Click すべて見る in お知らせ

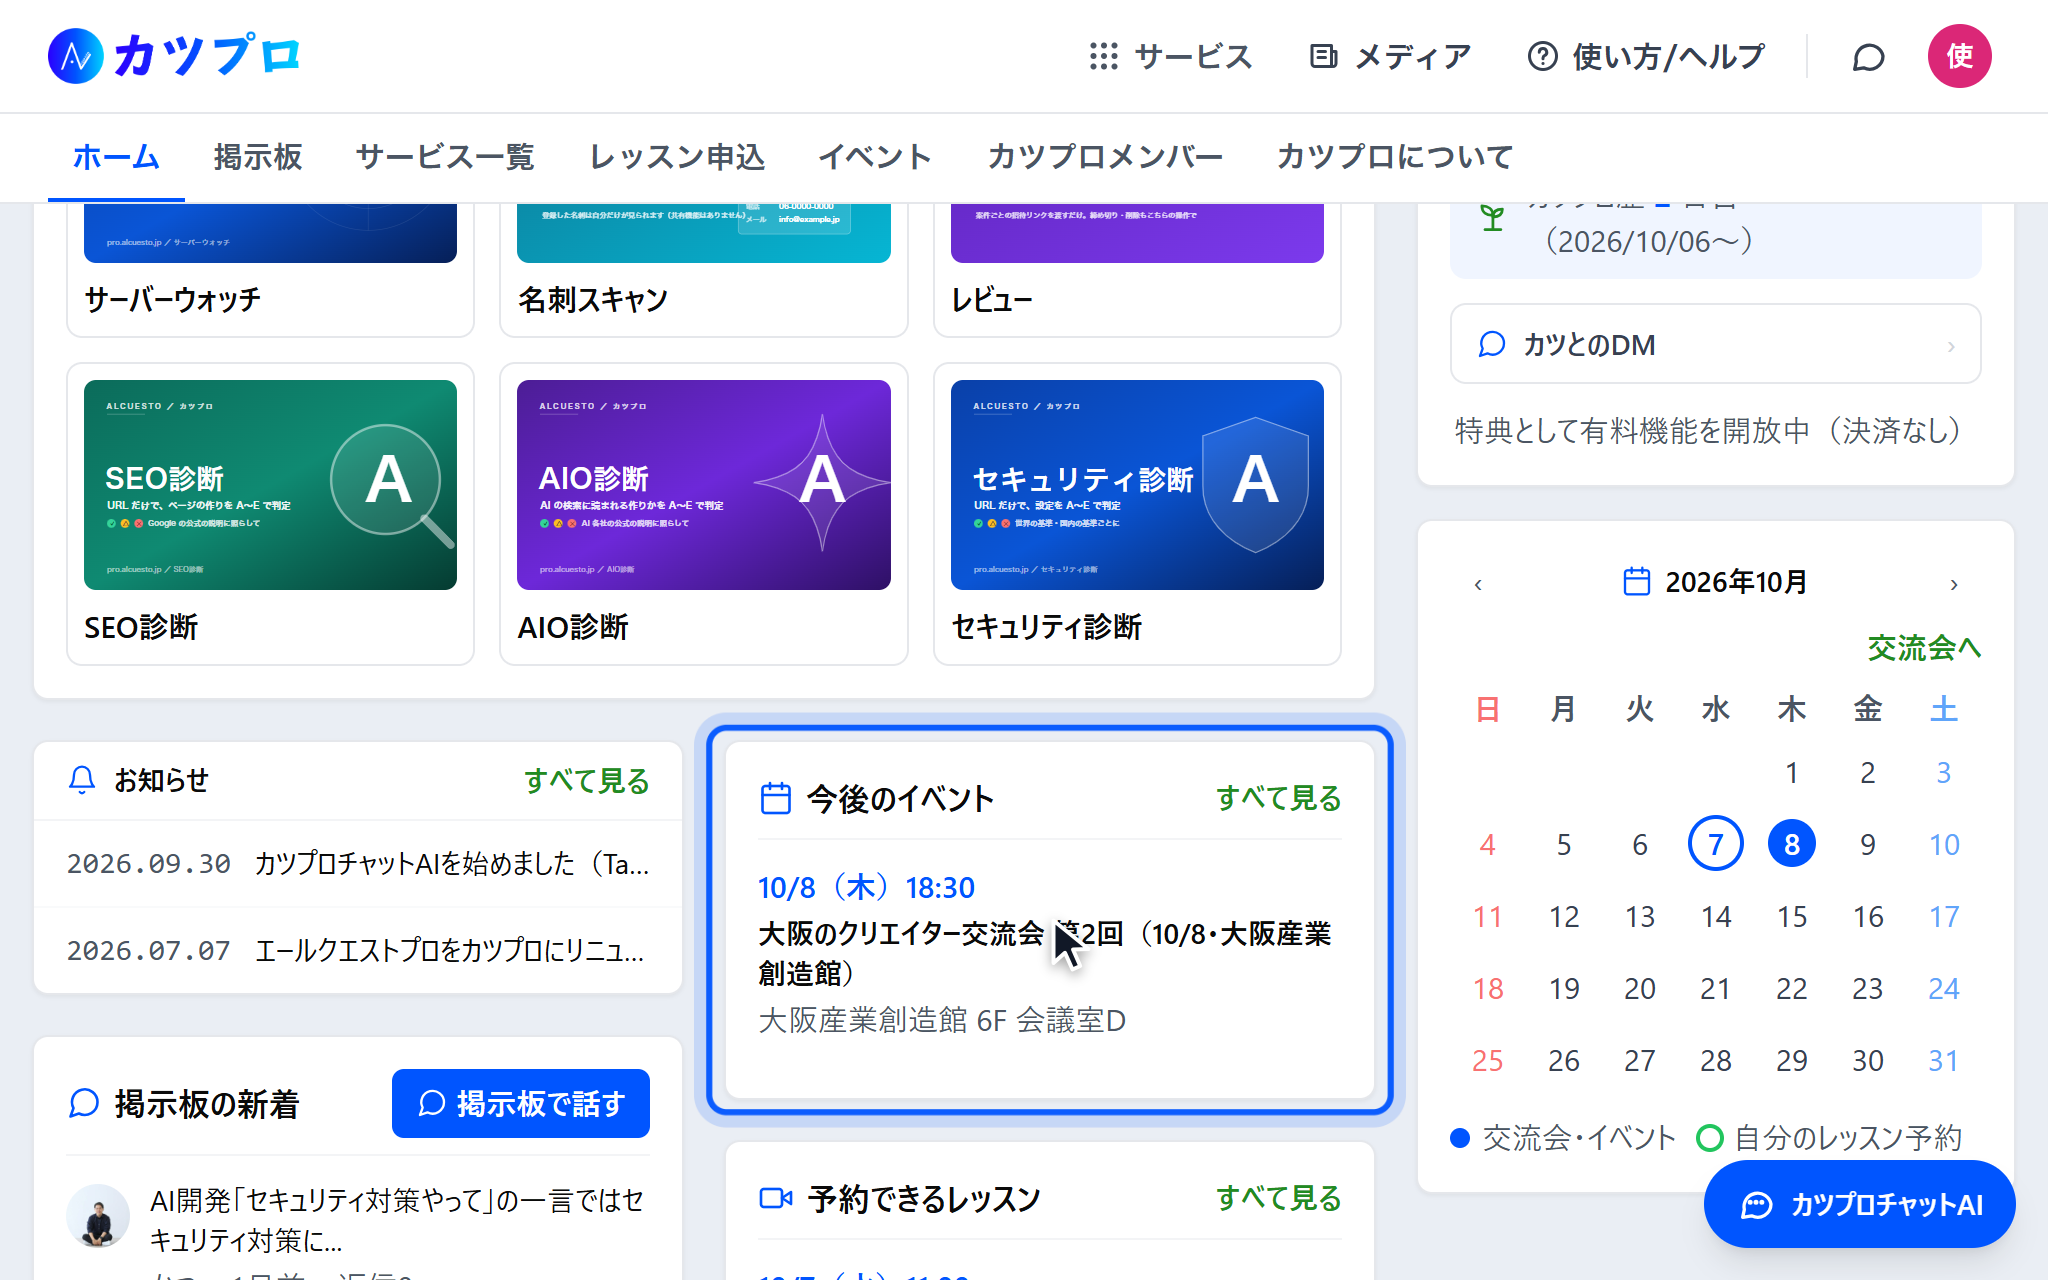click(587, 780)
